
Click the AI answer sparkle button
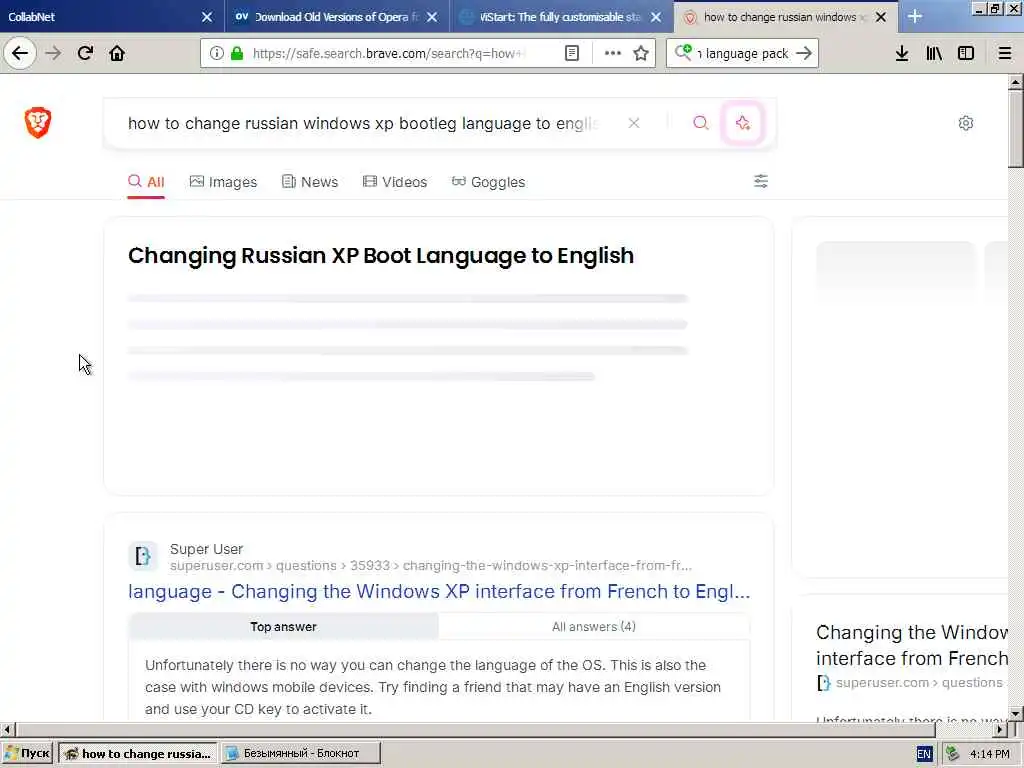743,123
